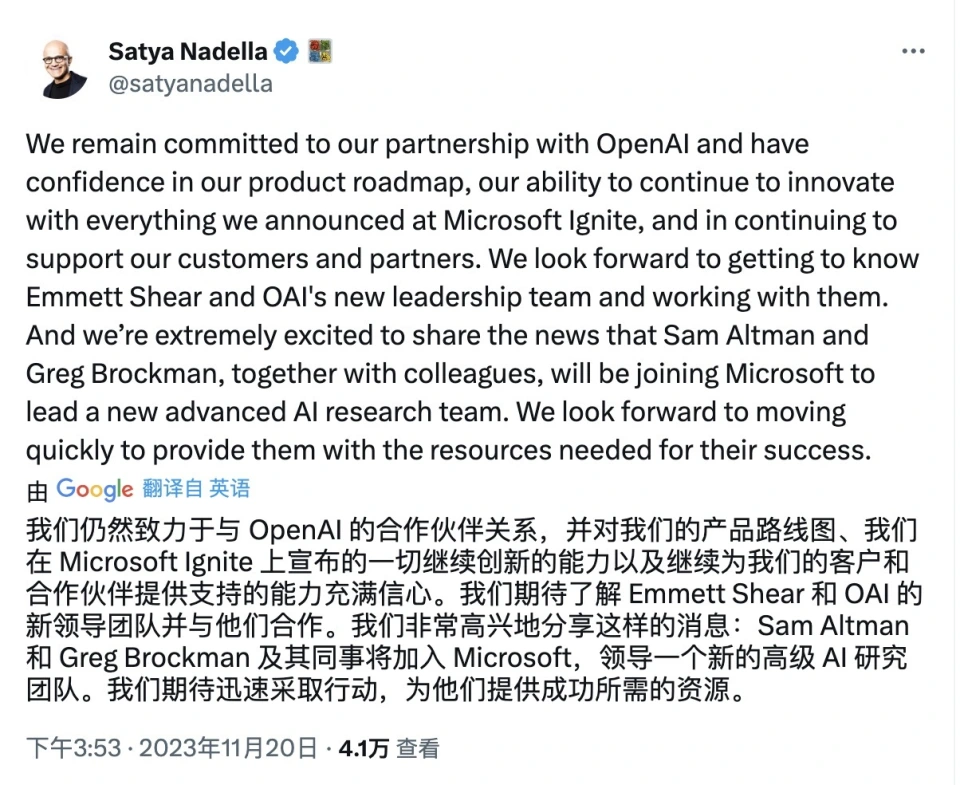
Task: Click the "由" character before the Google logo
Action: pyautogui.click(x=37, y=489)
